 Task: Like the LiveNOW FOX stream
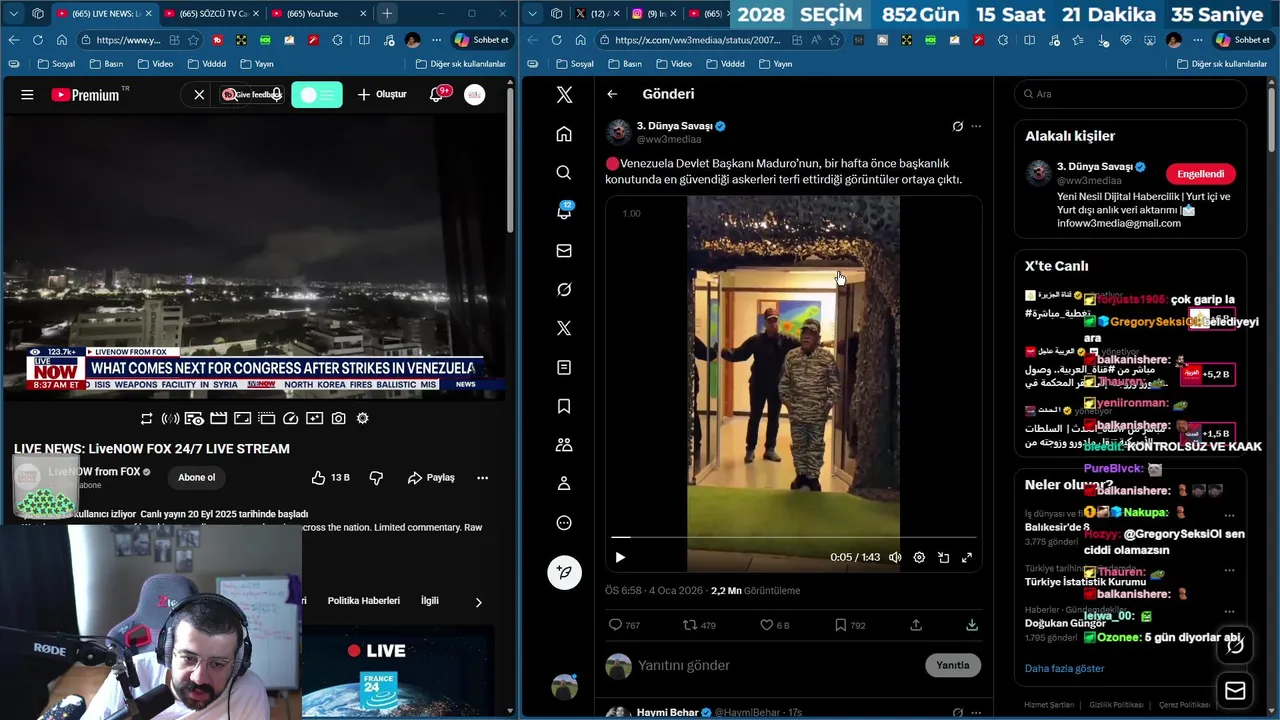click(x=330, y=478)
